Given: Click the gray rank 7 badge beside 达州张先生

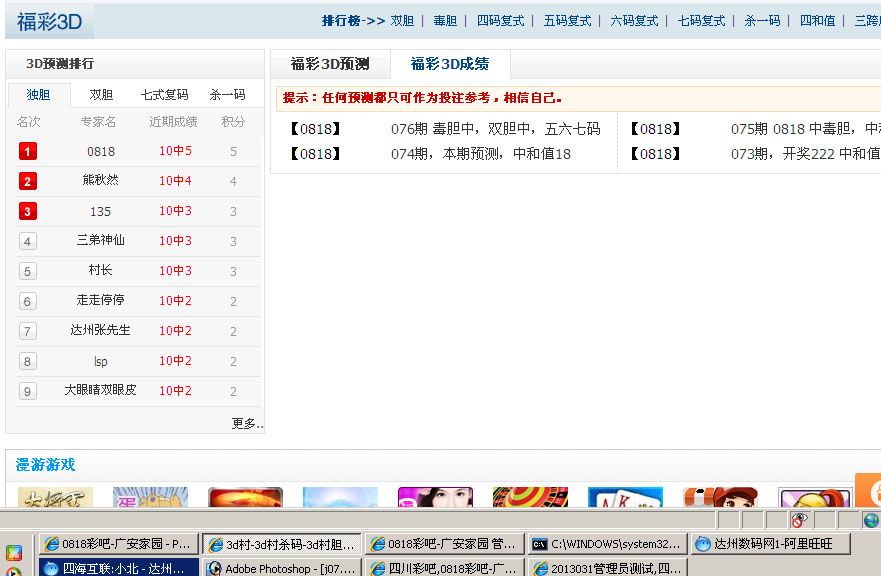Looking at the screenshot, I should coord(28,331).
